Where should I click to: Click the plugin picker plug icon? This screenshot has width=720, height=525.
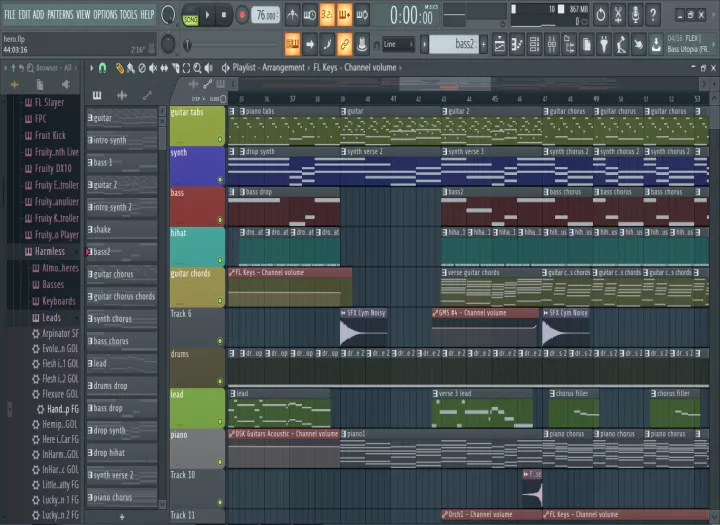tap(604, 45)
